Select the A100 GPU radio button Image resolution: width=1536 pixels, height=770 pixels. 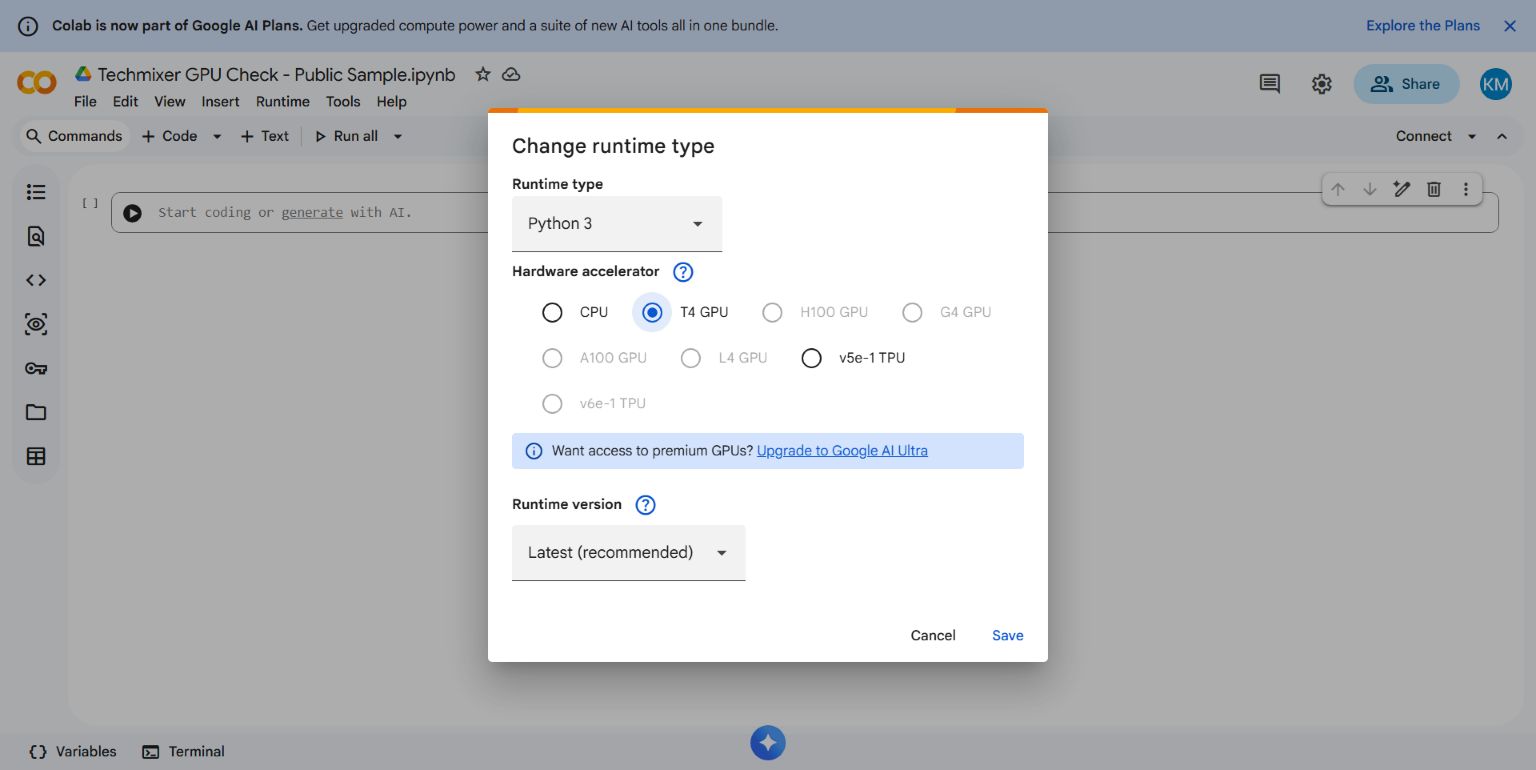[x=552, y=358]
